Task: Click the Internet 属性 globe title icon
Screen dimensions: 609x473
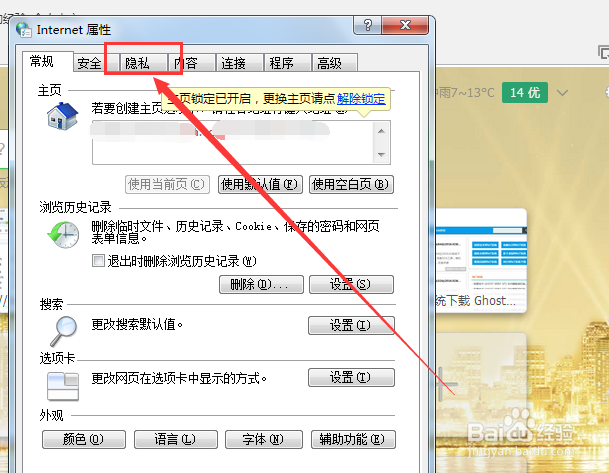Action: 24,30
